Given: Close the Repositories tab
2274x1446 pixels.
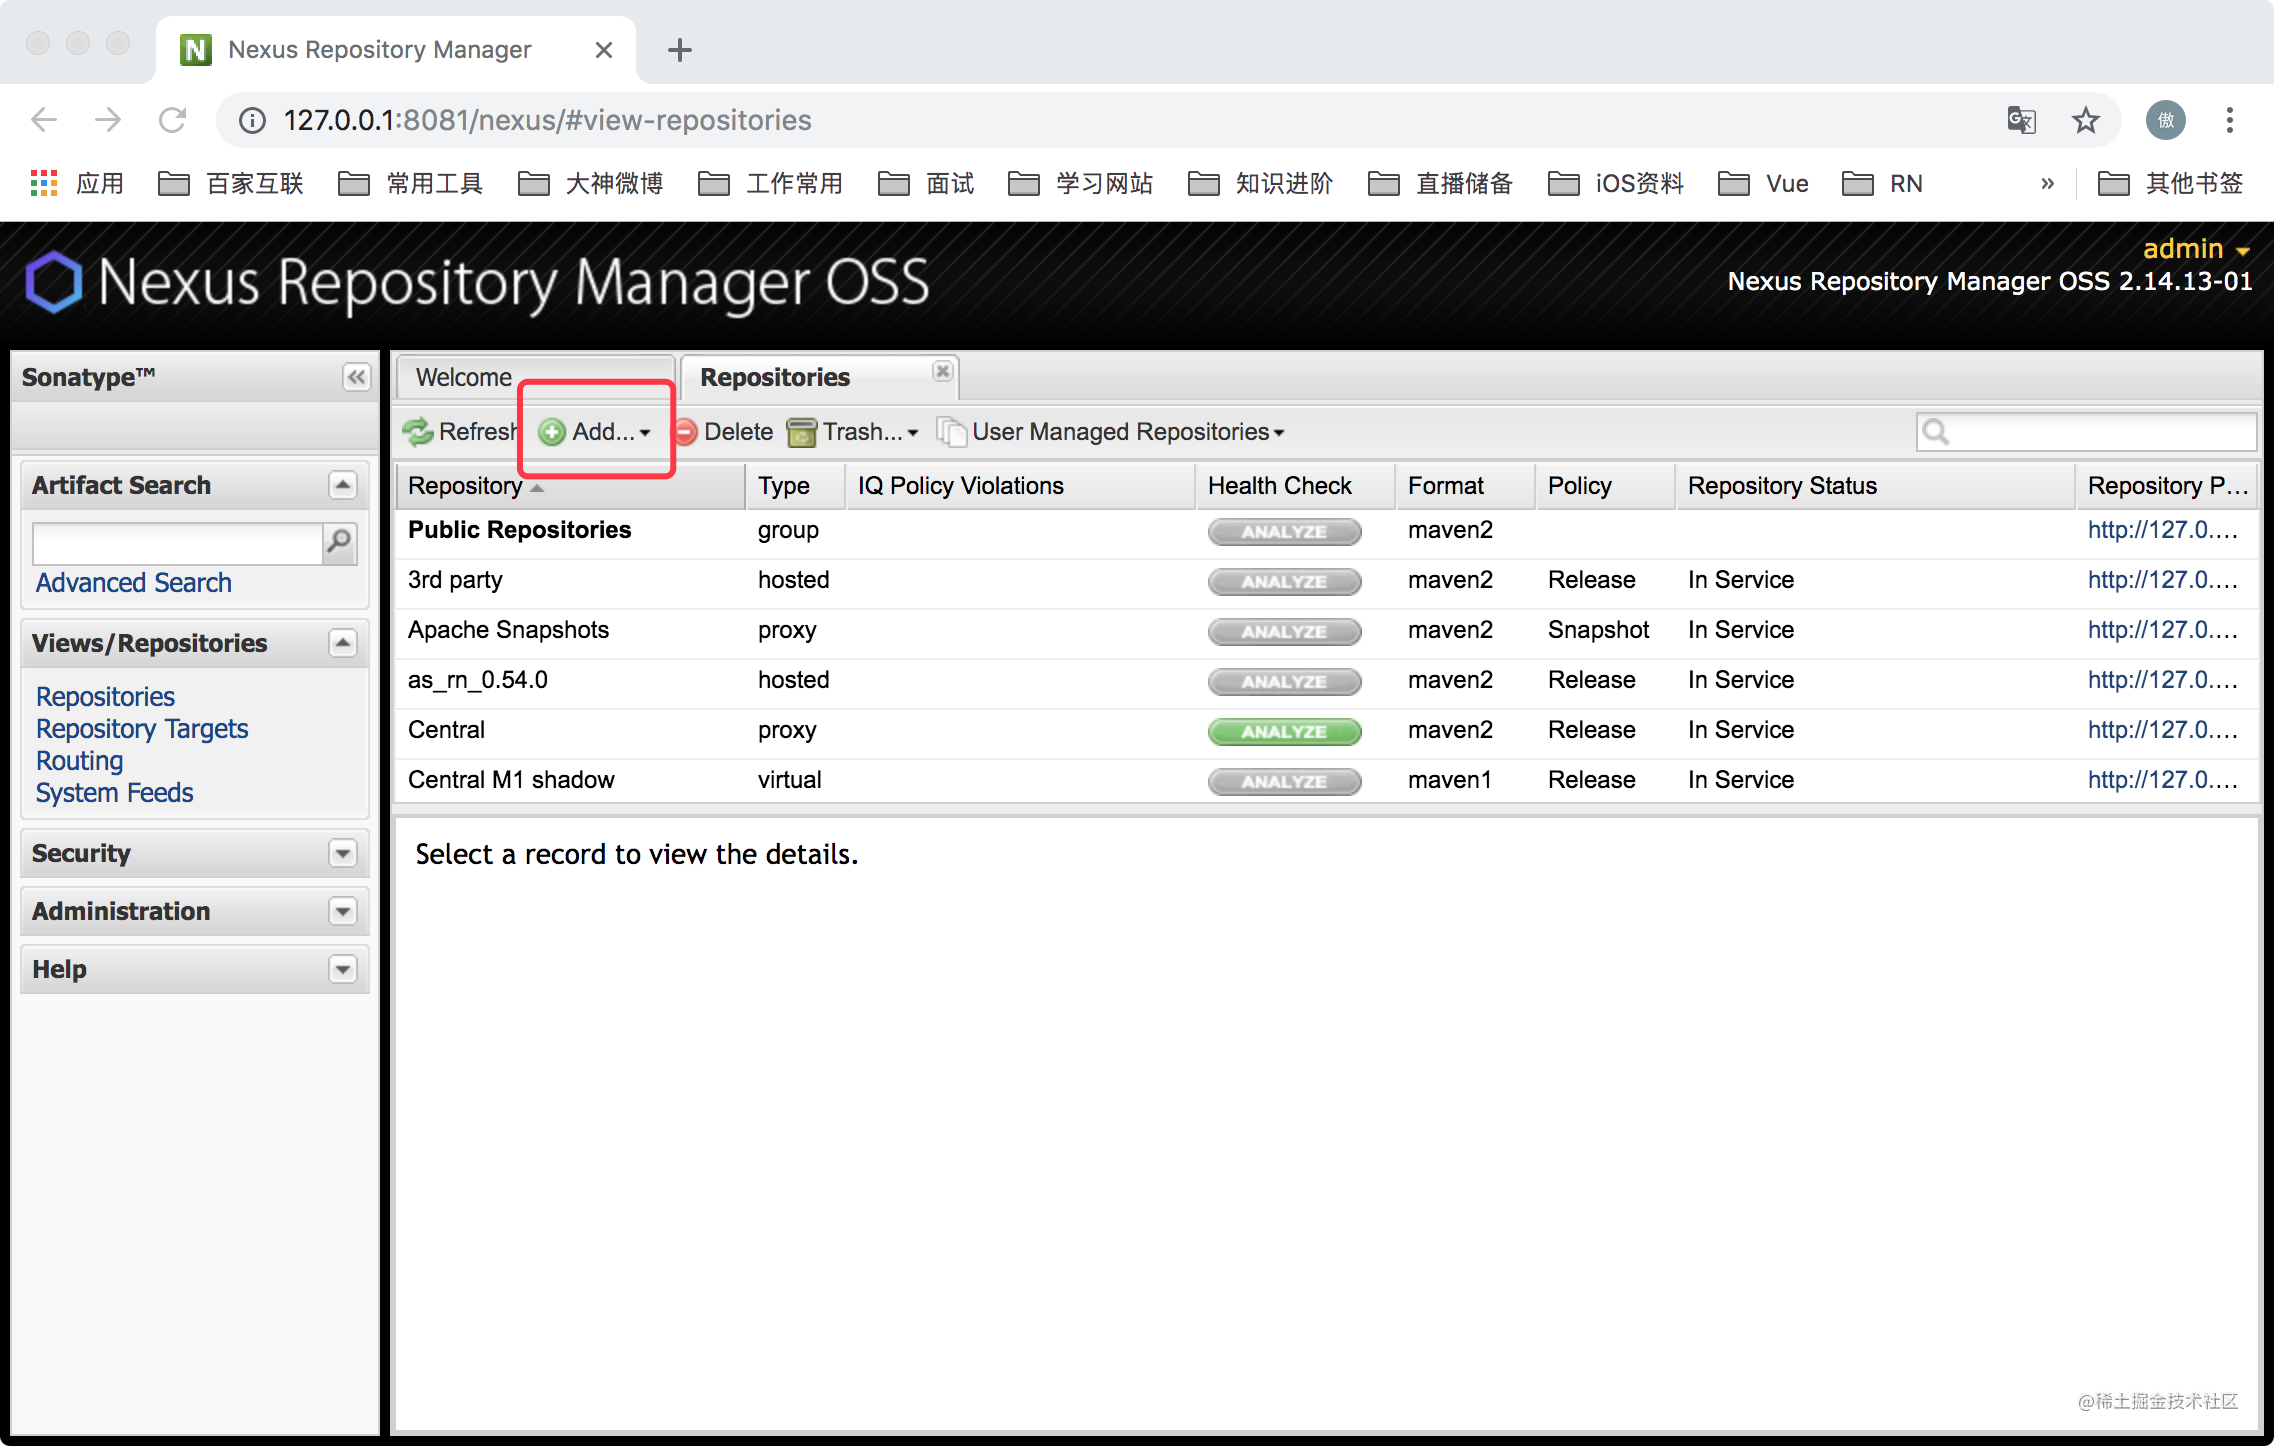Looking at the screenshot, I should tap(942, 371).
